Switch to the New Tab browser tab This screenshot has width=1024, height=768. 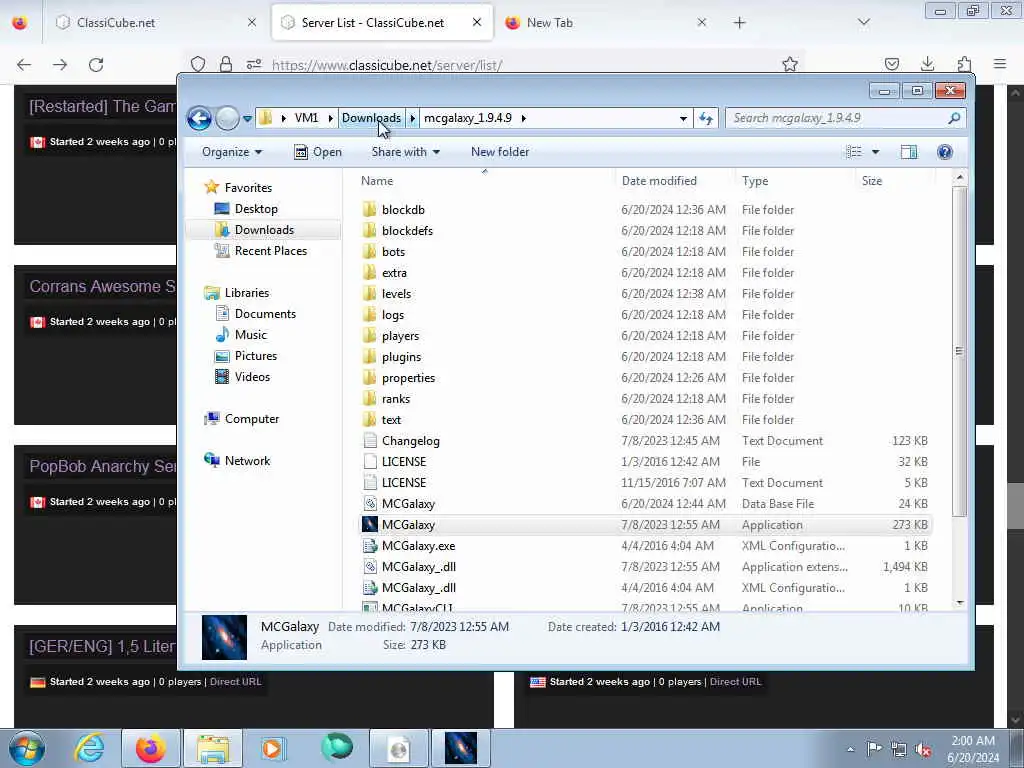(605, 23)
